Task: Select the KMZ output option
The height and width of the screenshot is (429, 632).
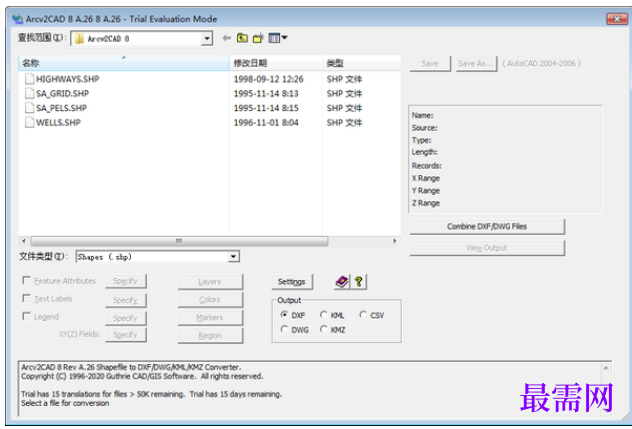Action: pos(323,329)
